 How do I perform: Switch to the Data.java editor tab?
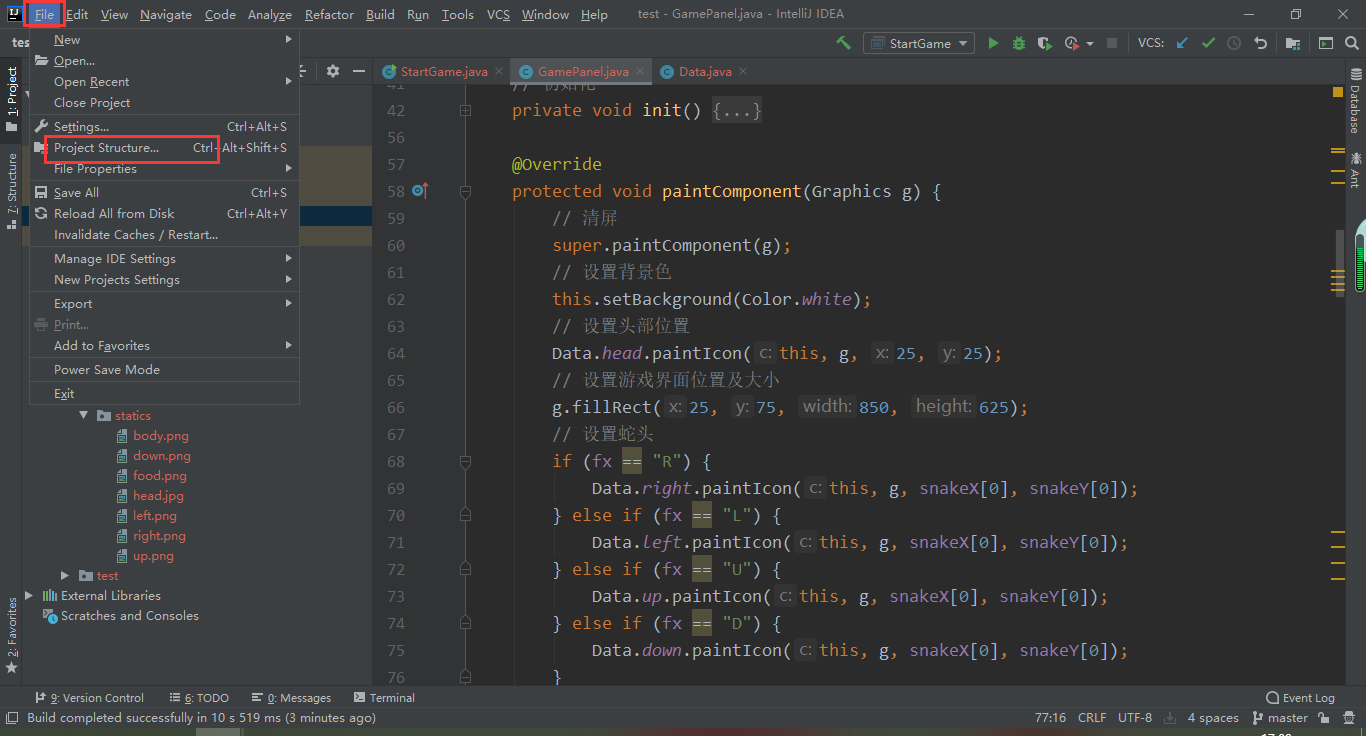pos(704,72)
